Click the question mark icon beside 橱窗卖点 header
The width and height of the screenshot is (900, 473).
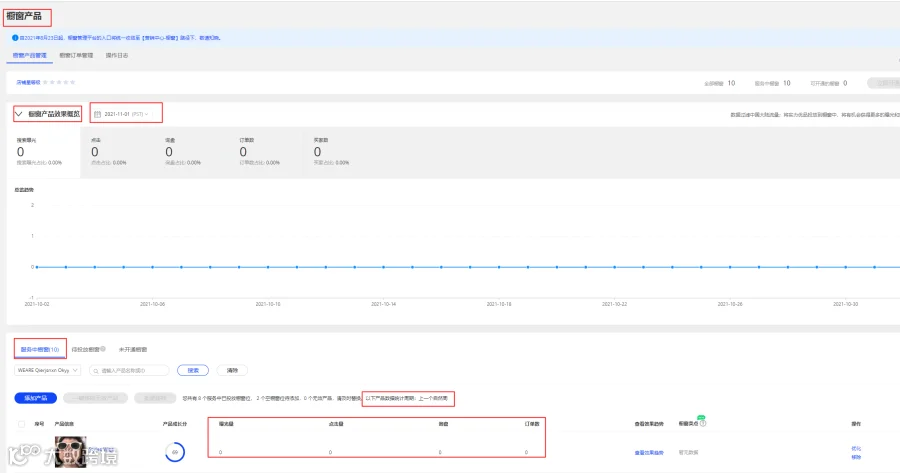coord(703,424)
